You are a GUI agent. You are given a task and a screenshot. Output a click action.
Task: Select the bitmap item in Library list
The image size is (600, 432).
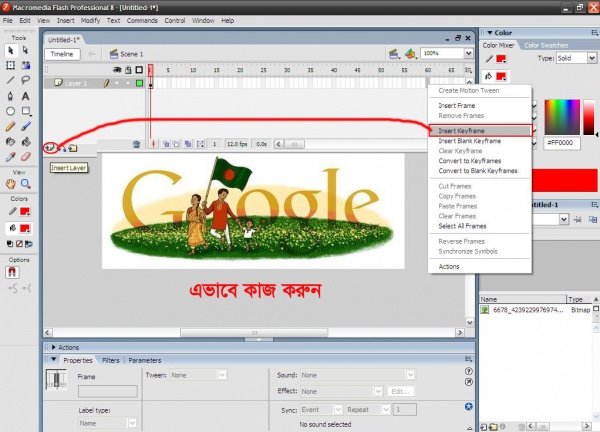[536, 310]
